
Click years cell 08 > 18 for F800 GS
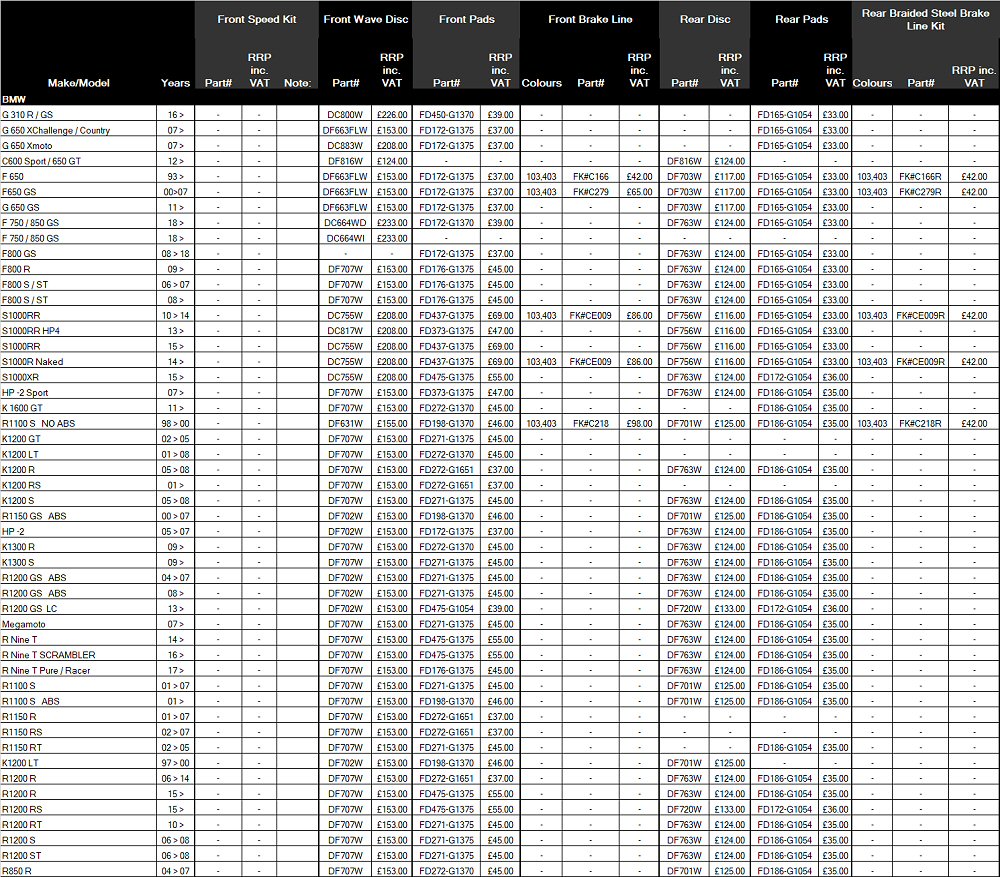click(175, 254)
